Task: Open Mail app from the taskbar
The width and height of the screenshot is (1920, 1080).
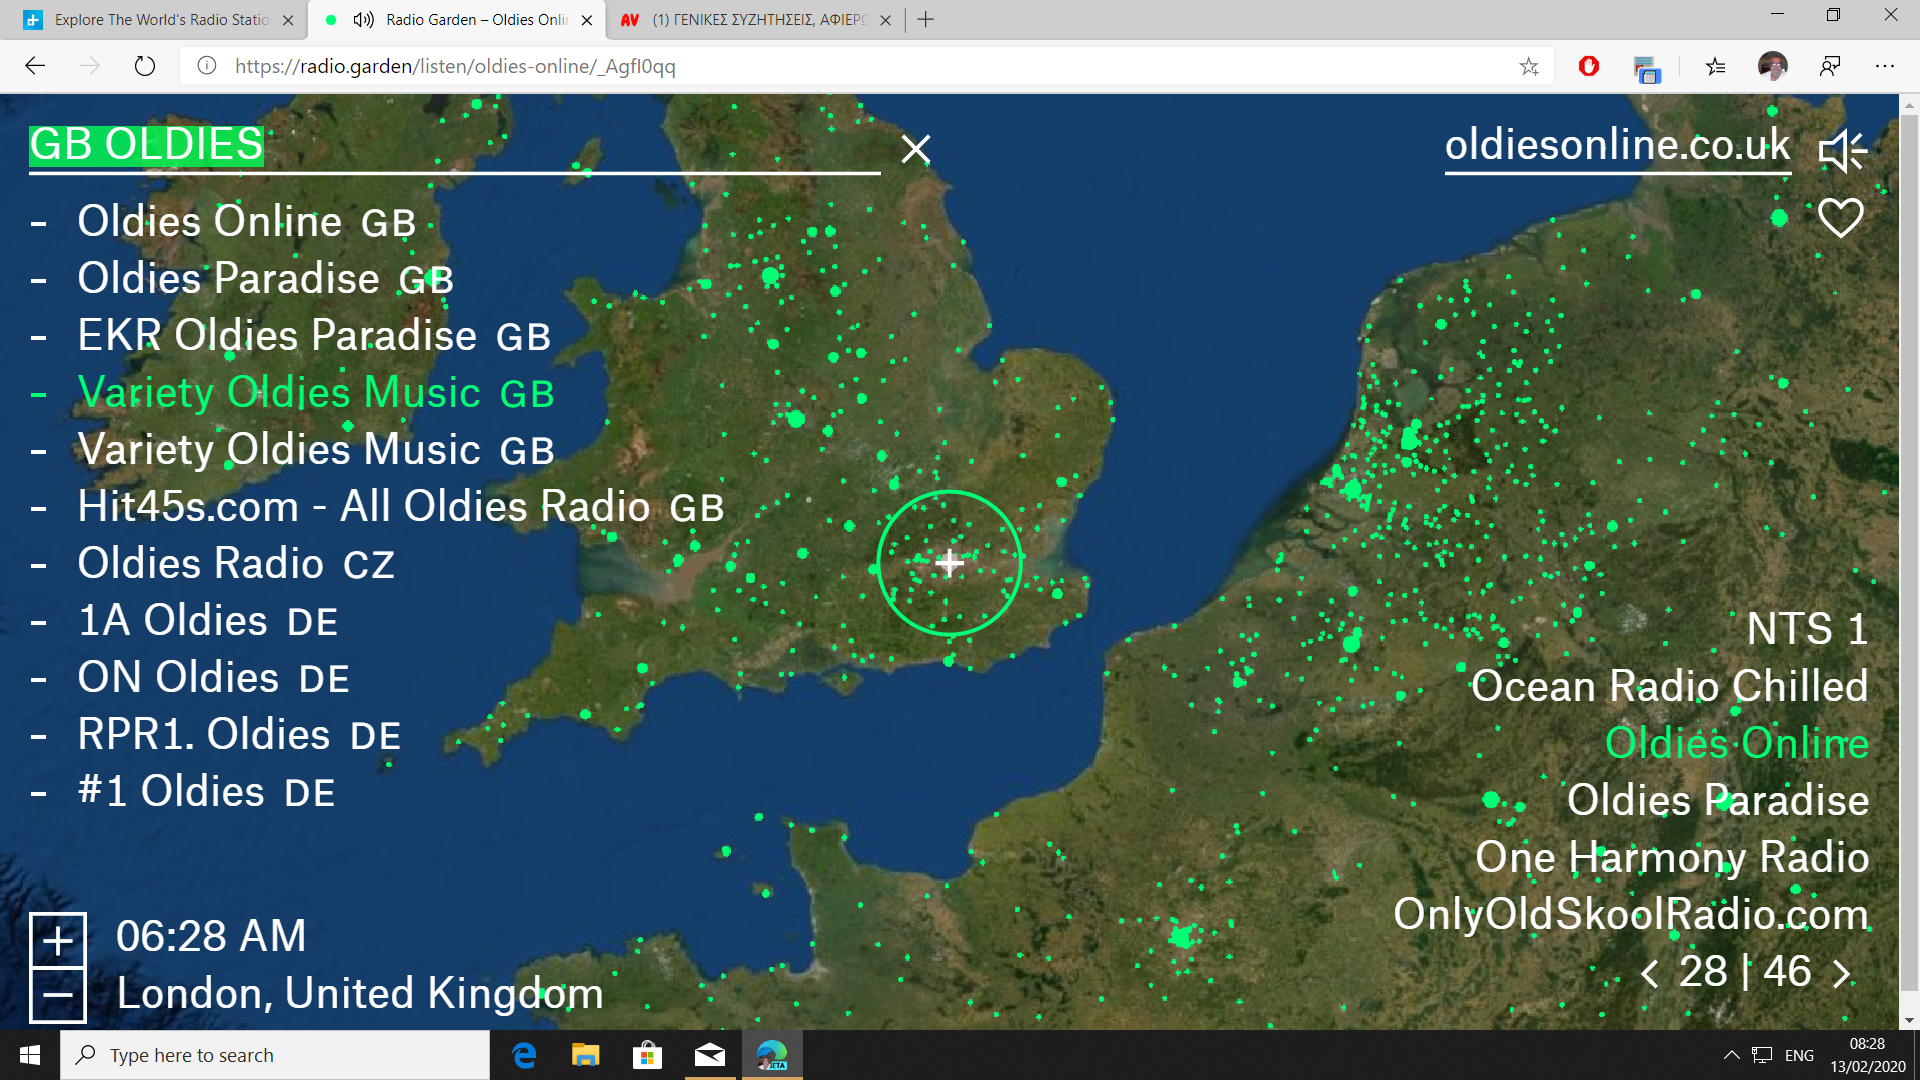Action: [710, 1055]
